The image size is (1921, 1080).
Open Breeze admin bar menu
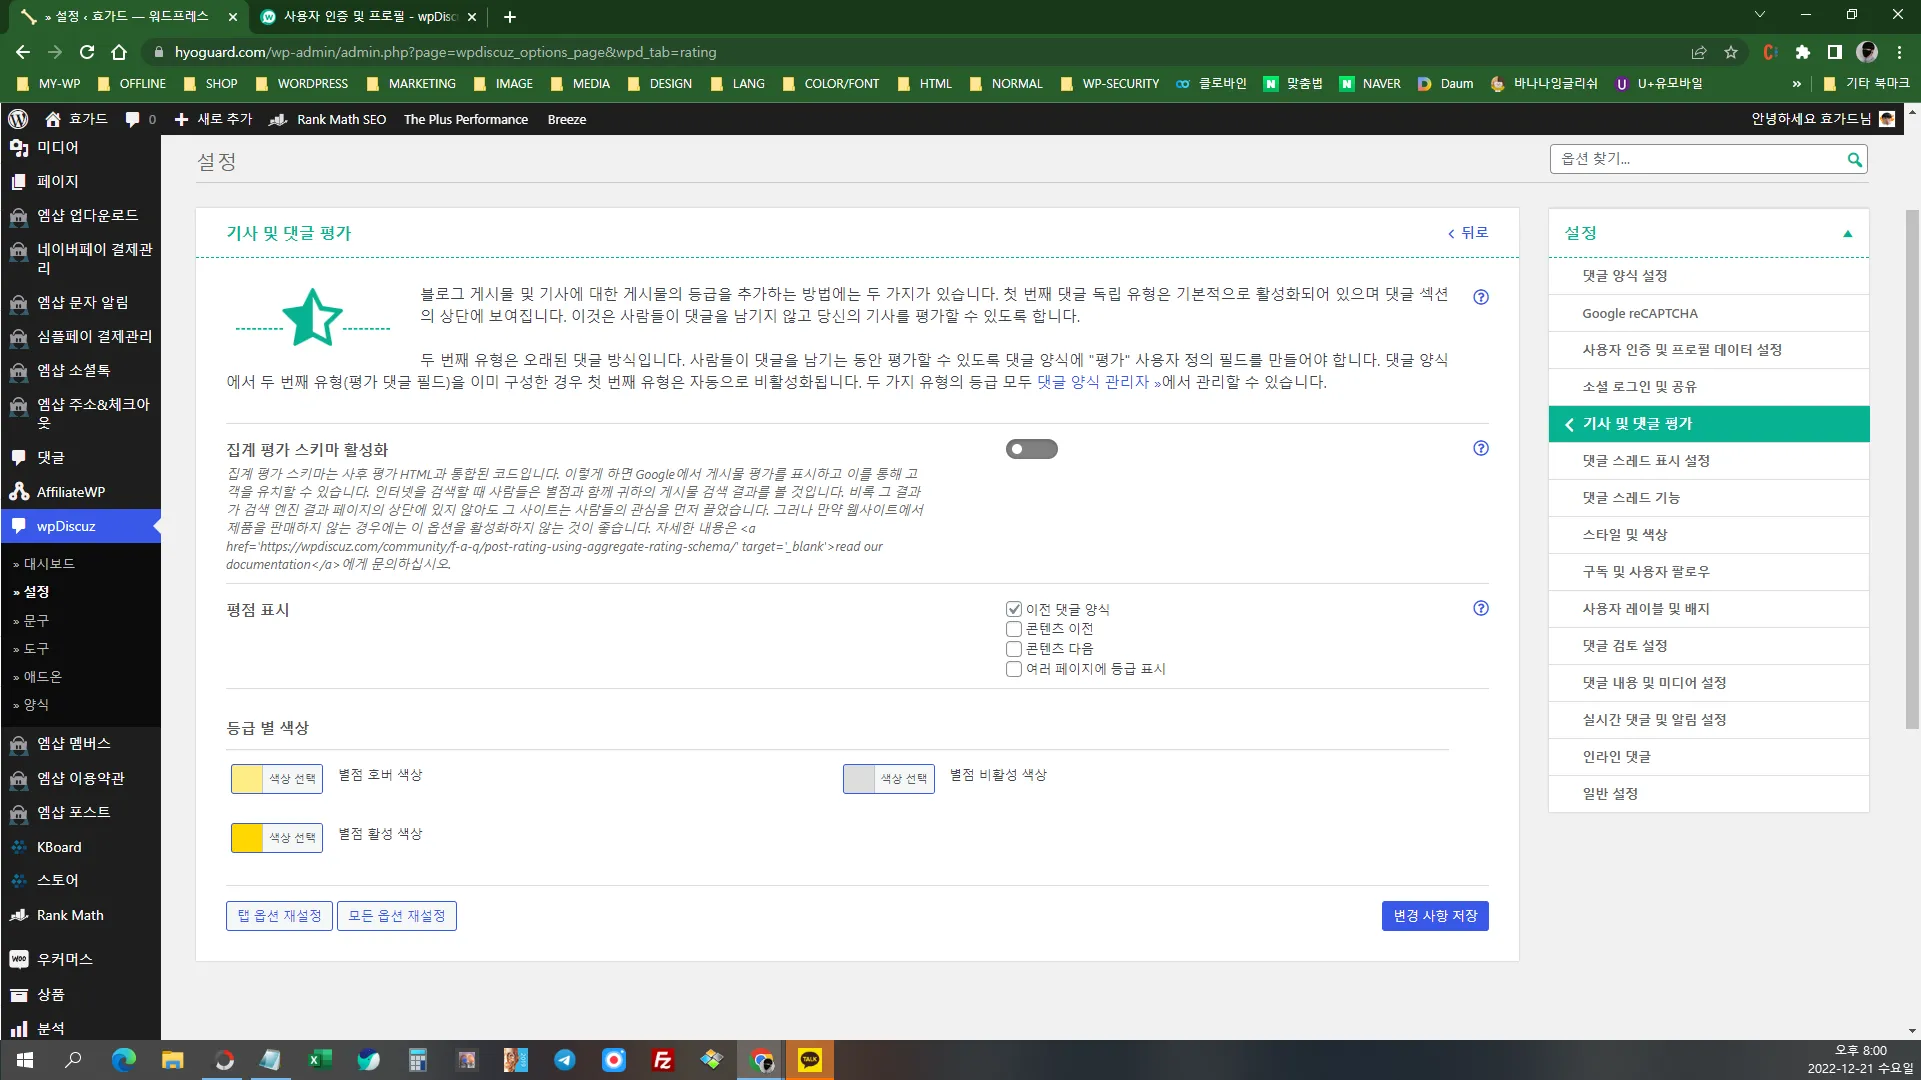[x=567, y=119]
